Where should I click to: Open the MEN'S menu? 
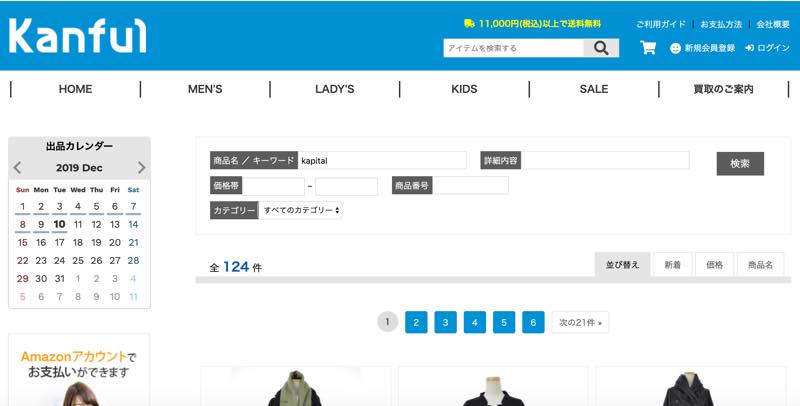205,89
